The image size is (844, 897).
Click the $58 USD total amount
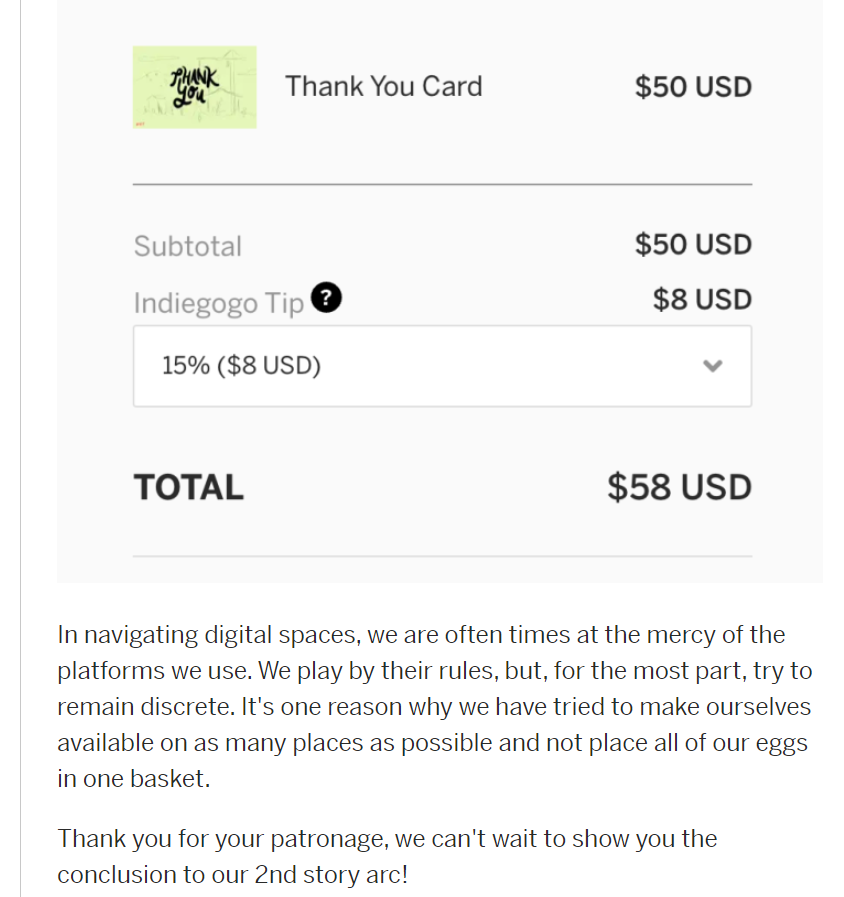pos(678,487)
